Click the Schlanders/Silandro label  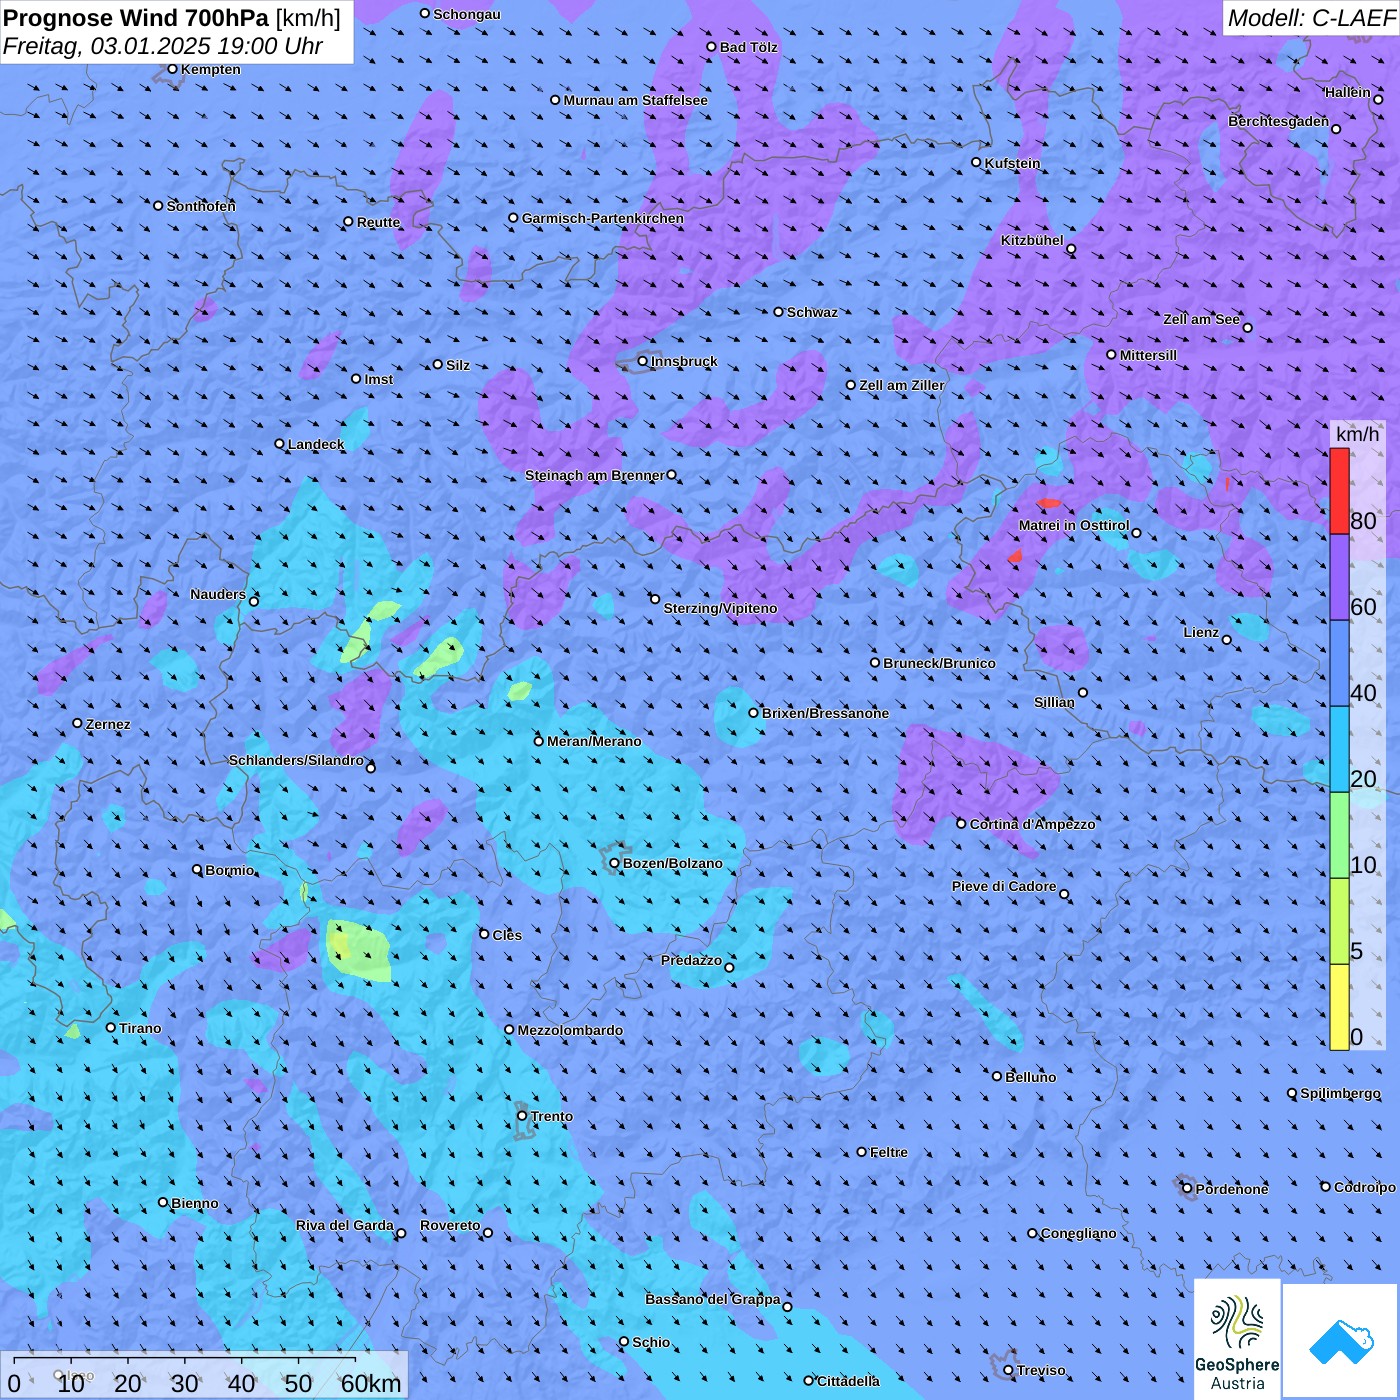pyautogui.click(x=296, y=760)
